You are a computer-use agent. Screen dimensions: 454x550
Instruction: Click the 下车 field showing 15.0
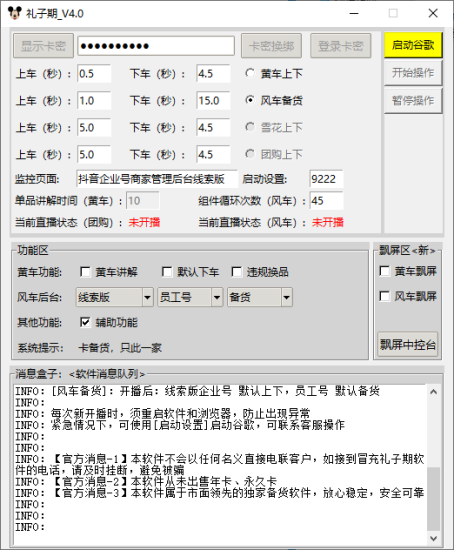[x=213, y=101]
